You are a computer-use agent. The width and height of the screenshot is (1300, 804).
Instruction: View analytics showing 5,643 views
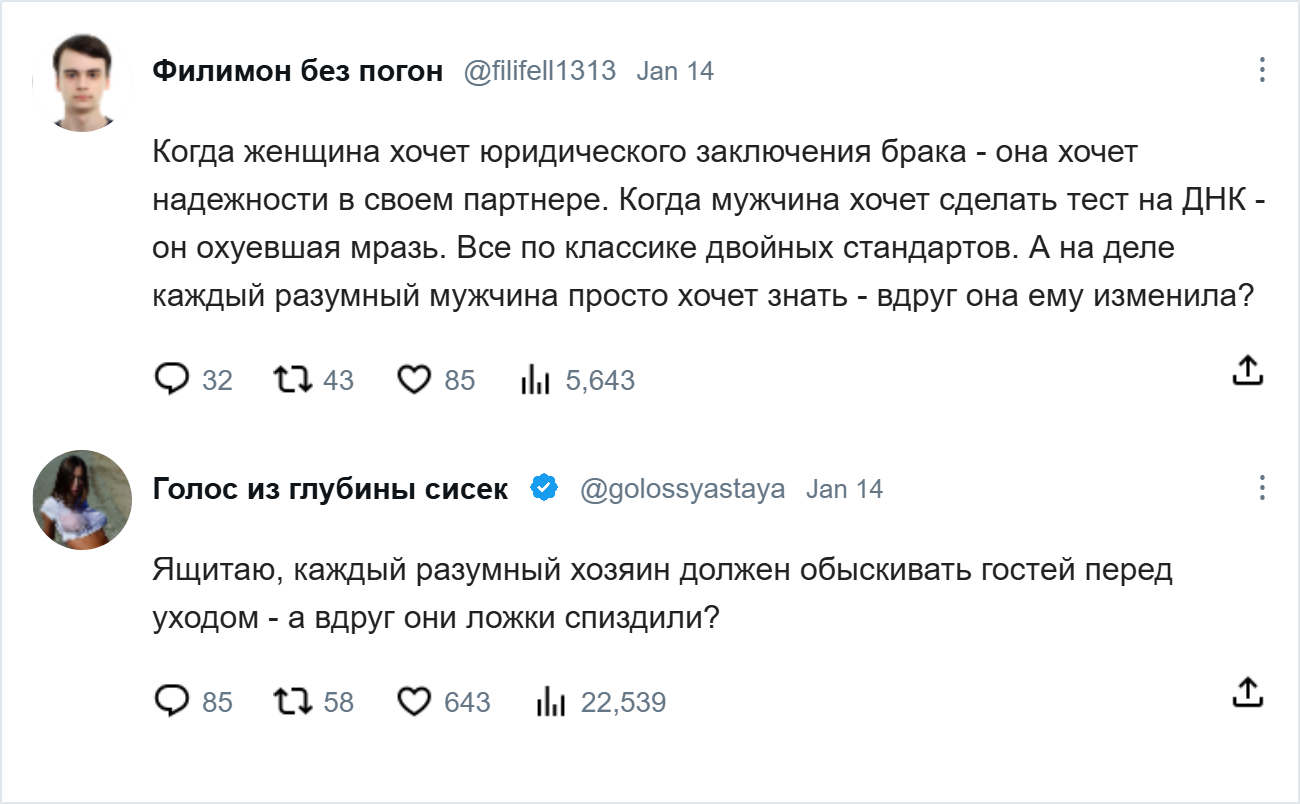pyautogui.click(x=537, y=379)
